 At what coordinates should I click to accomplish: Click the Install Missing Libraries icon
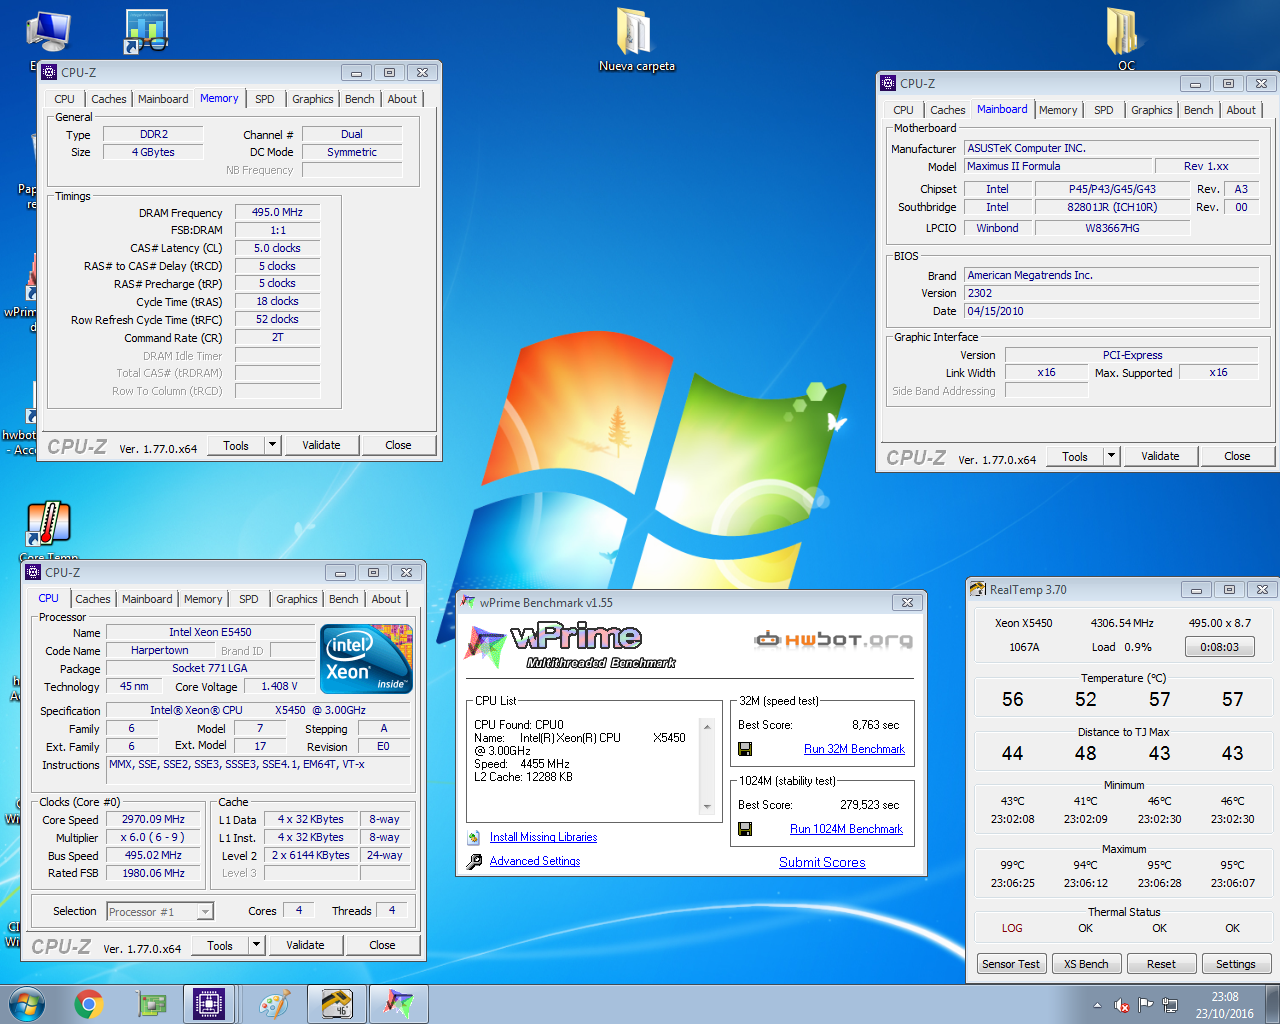click(474, 838)
